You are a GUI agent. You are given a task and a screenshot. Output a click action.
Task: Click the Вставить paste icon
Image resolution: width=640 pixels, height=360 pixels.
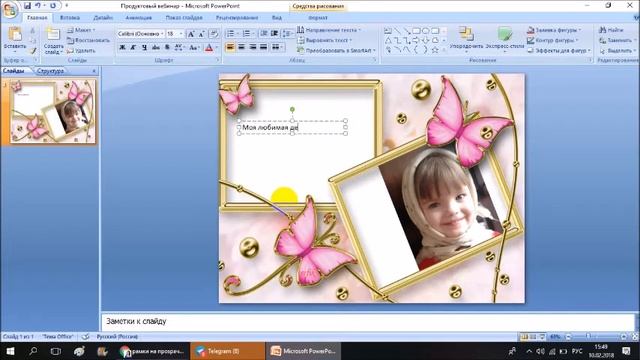coord(15,34)
